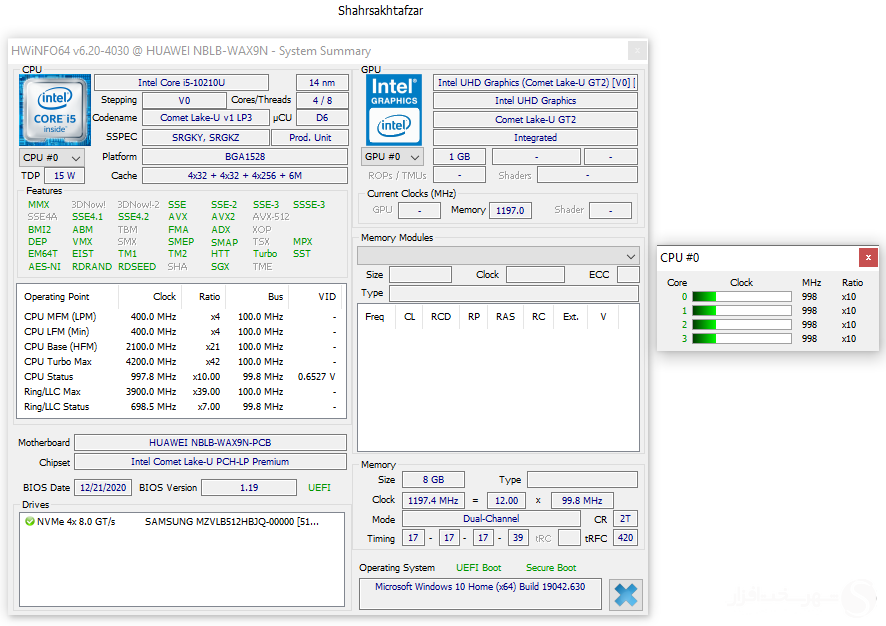This screenshot has width=886, height=626.
Task: Click the SGX feature label
Action: [220, 267]
